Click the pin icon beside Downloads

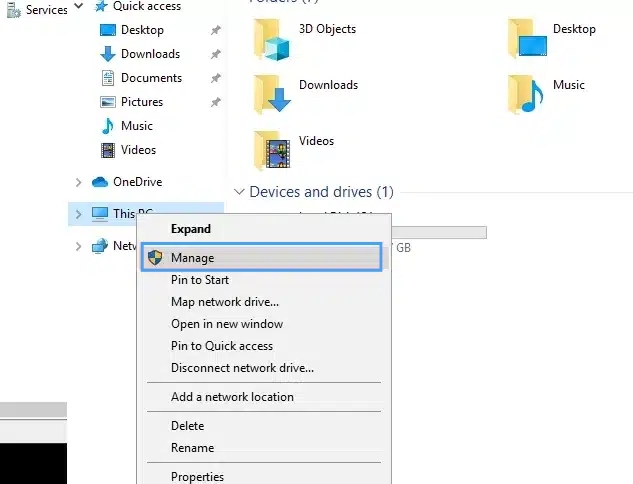(215, 54)
